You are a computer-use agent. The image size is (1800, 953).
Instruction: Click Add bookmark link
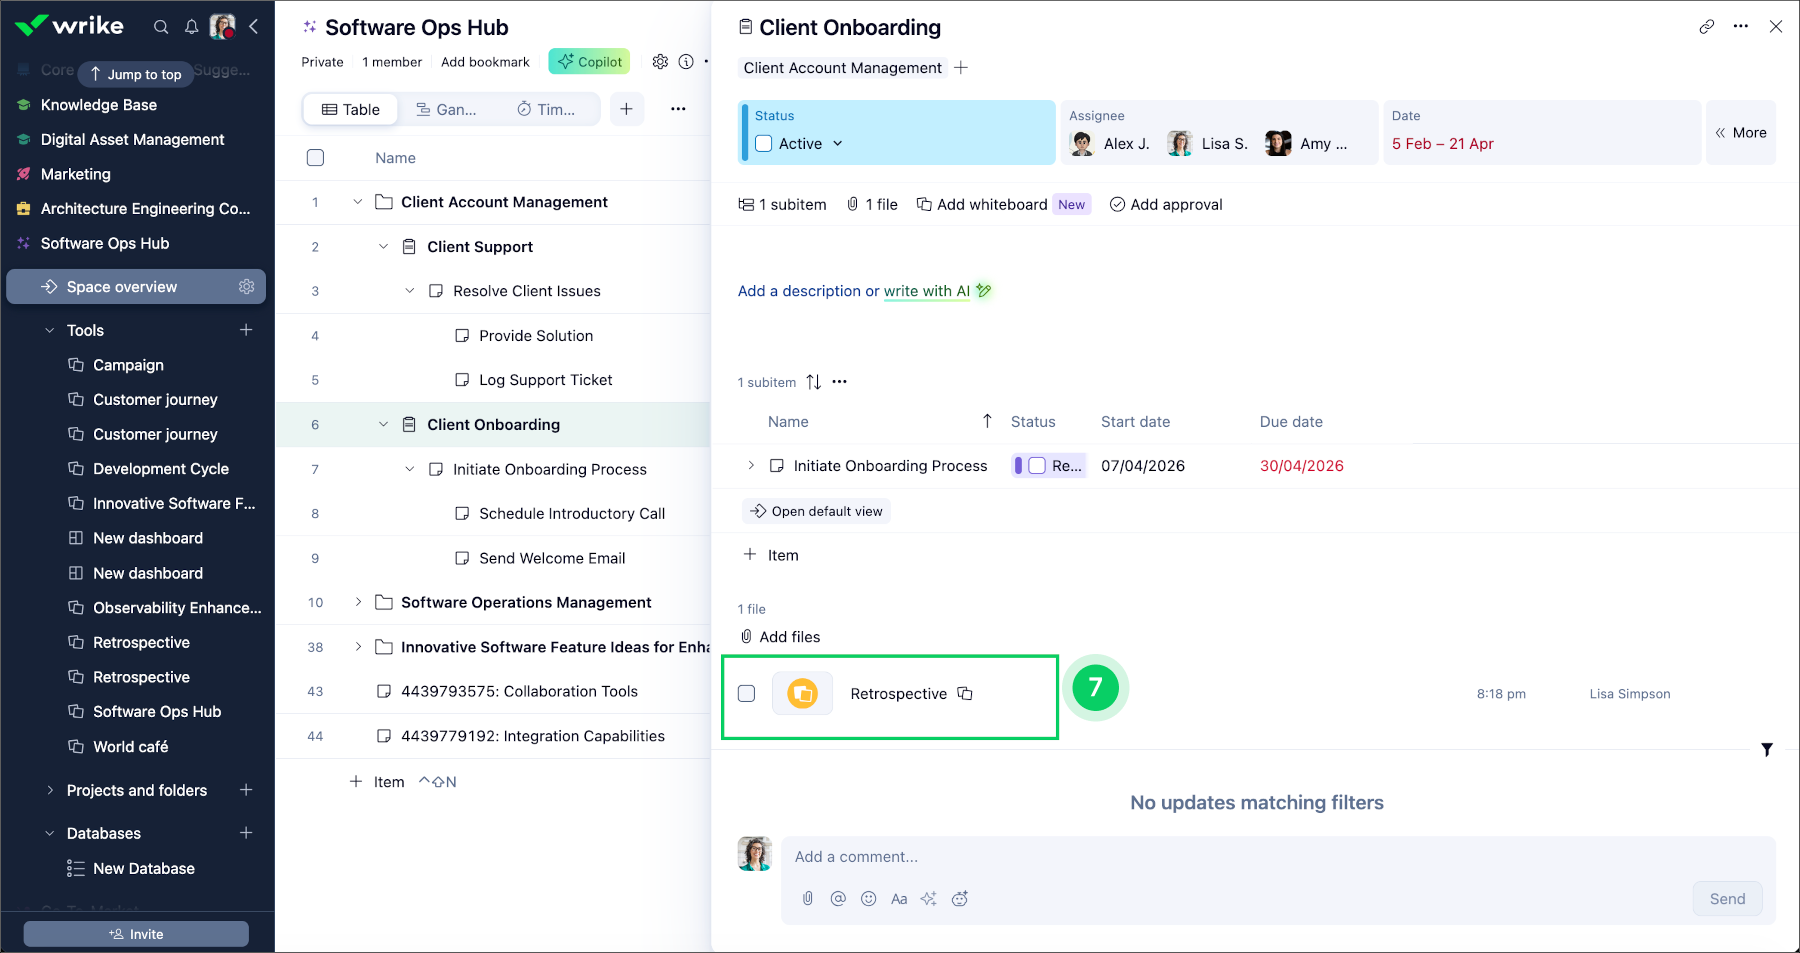[486, 62]
